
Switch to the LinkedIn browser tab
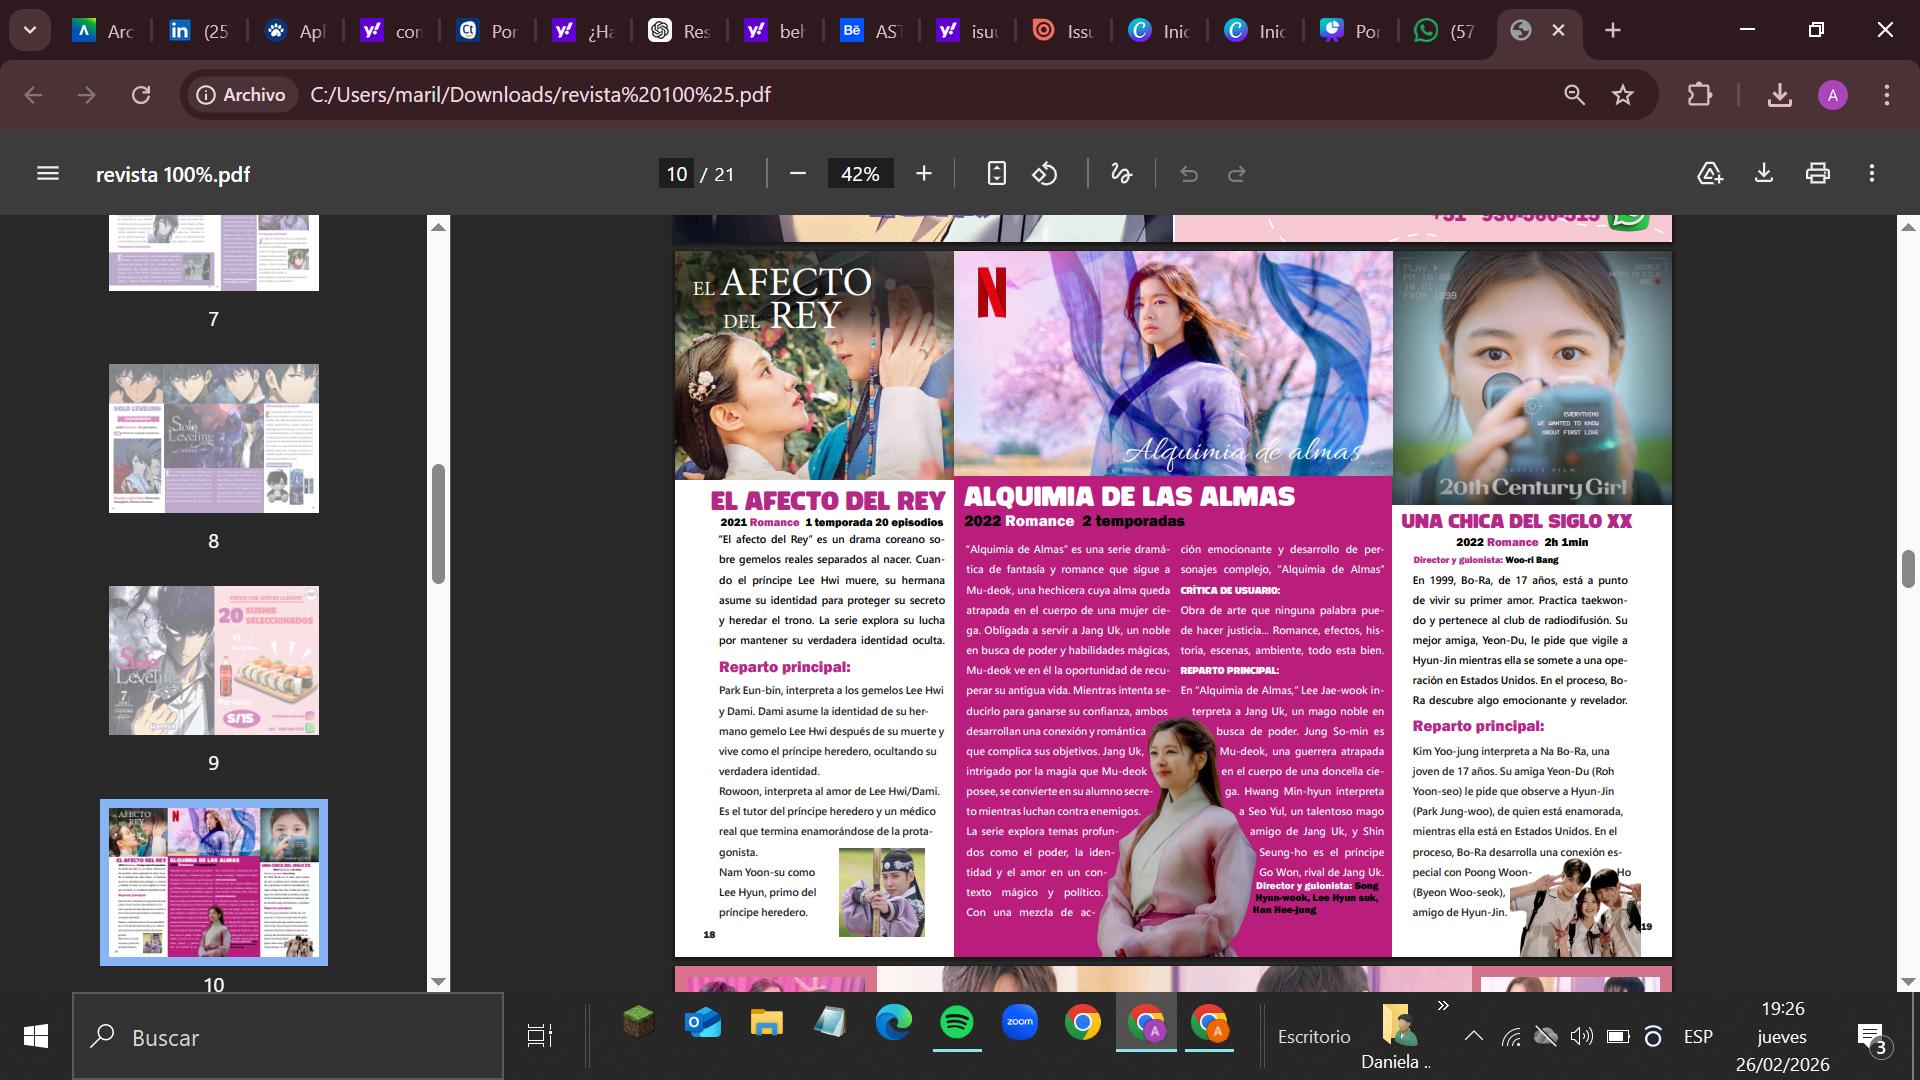coord(199,31)
